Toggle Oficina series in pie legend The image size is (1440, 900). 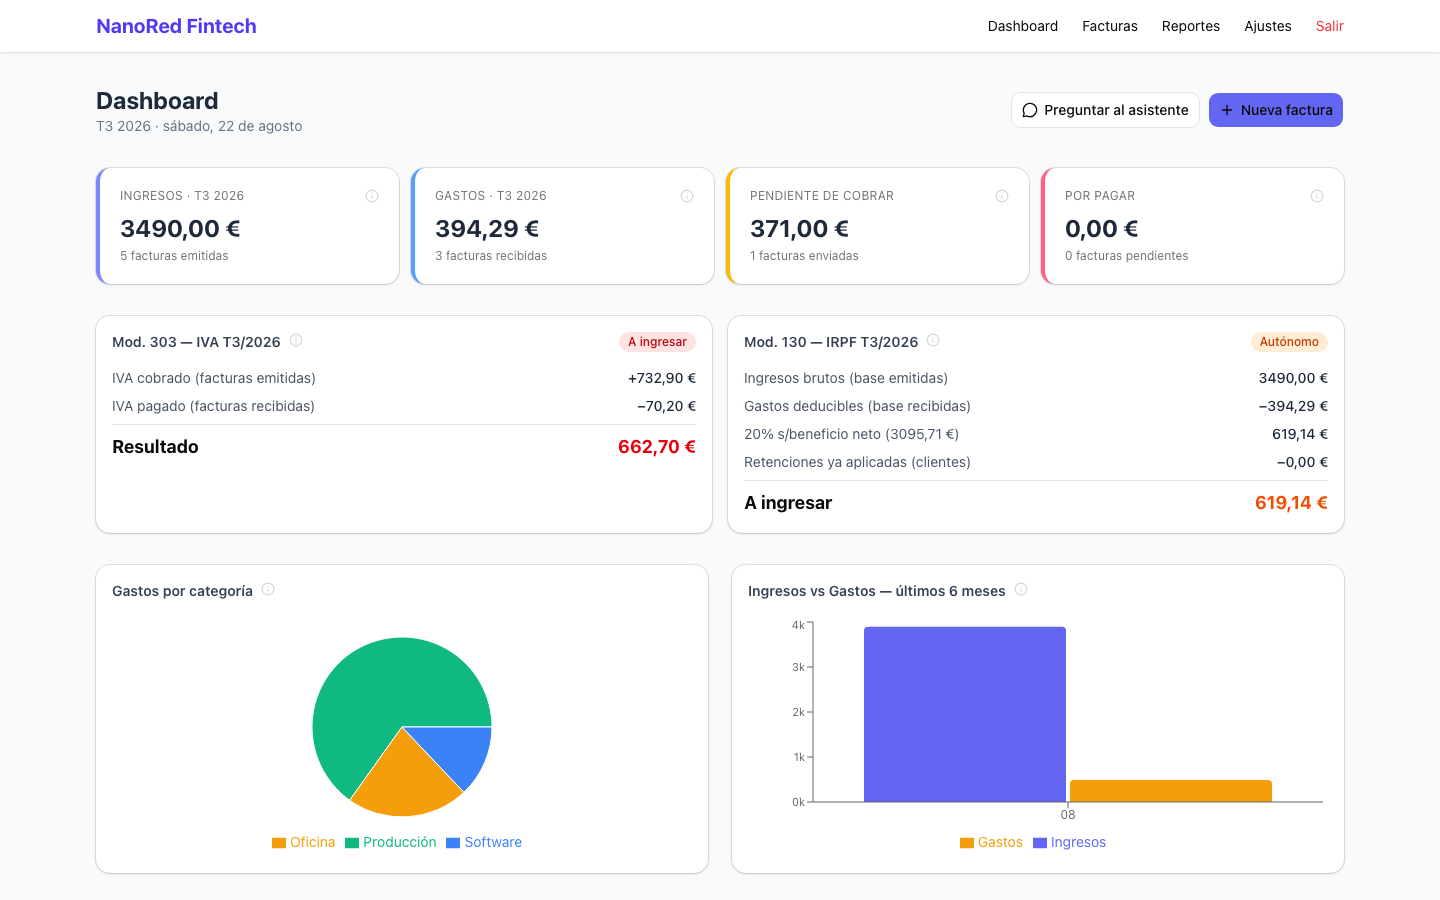click(304, 842)
